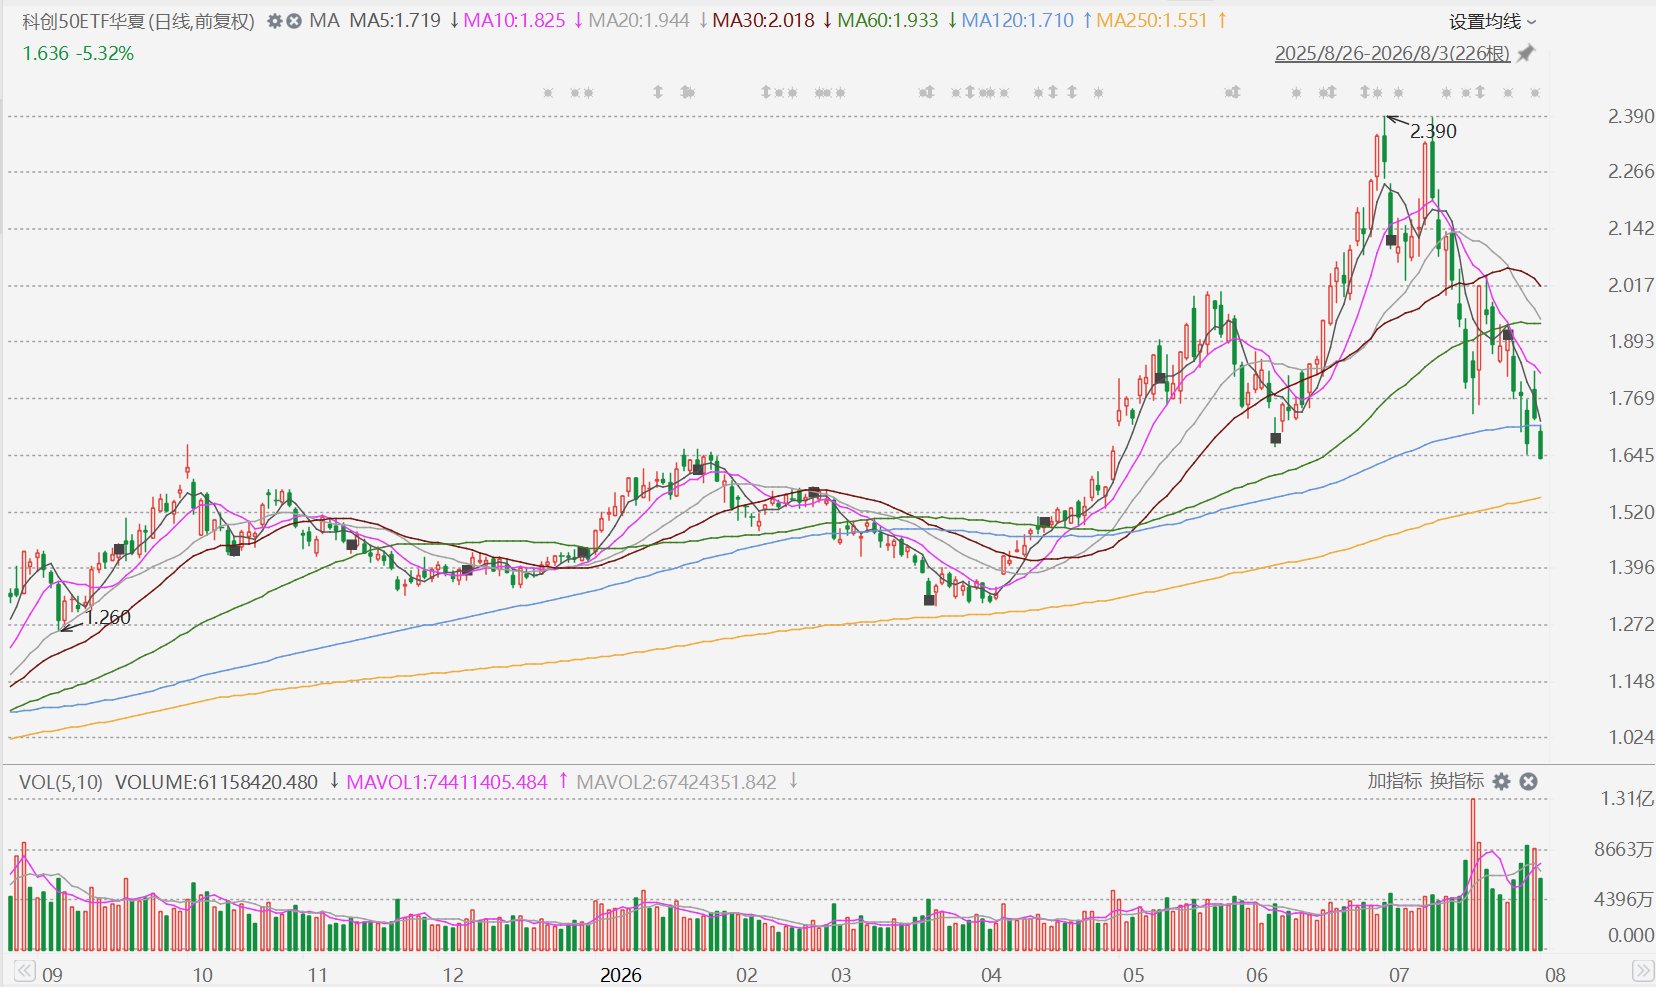This screenshot has width=1656, height=987.
Task: Open the 2025/8/26-2026/8/3(226根) date range link
Action: (1392, 53)
